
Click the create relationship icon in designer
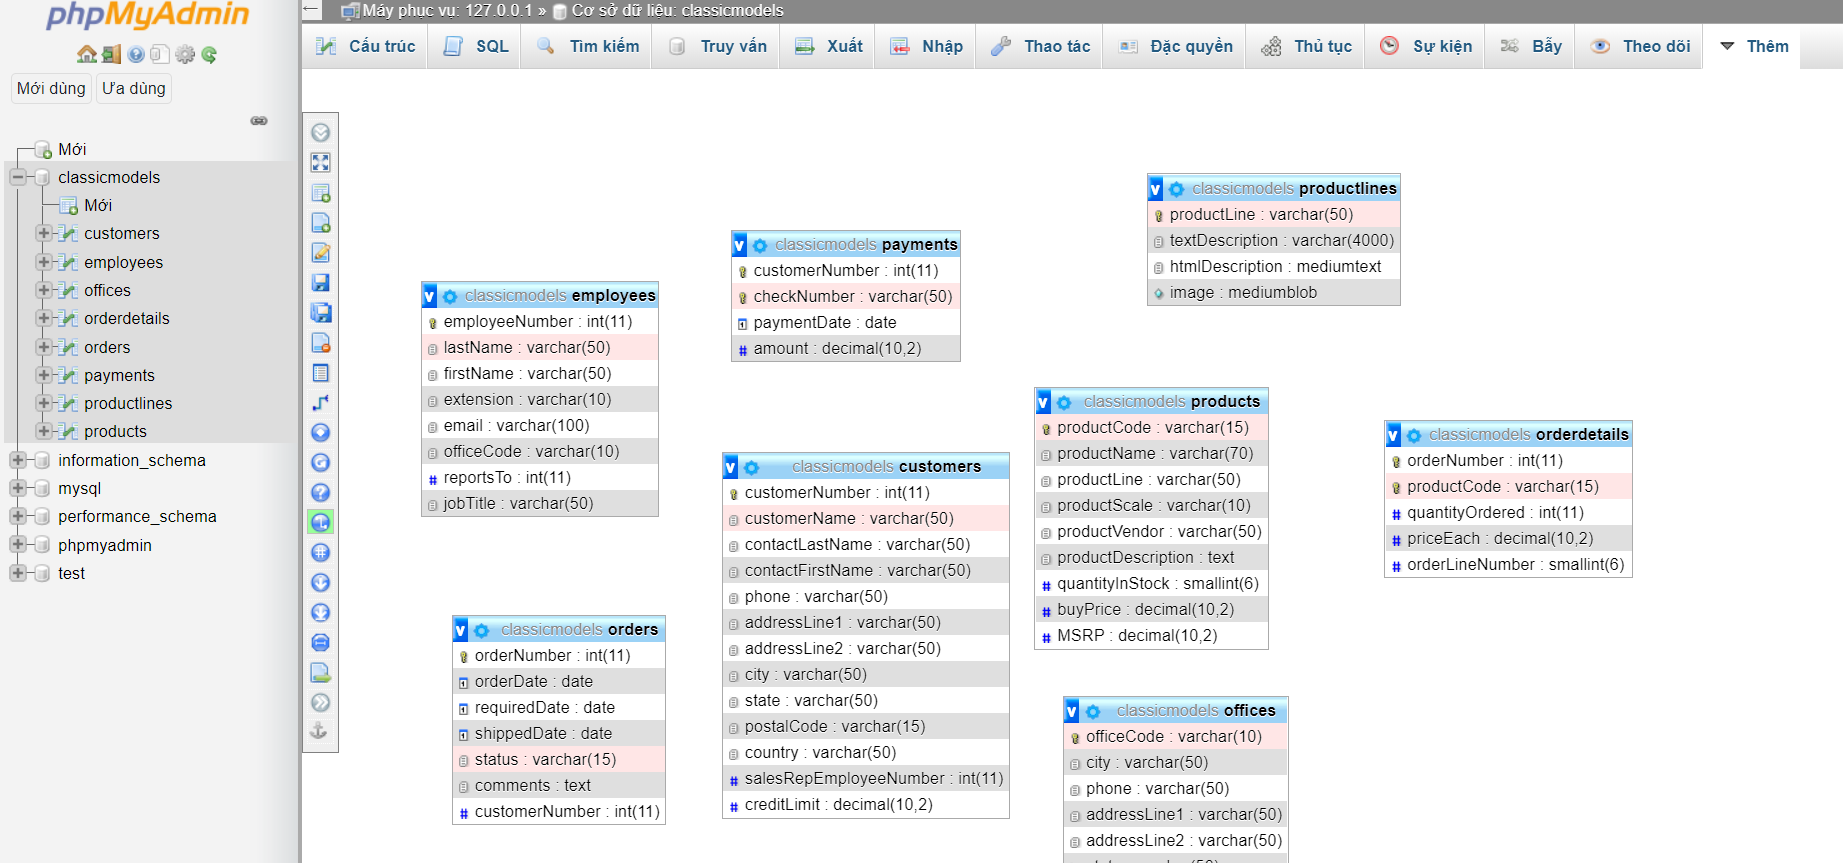click(320, 403)
